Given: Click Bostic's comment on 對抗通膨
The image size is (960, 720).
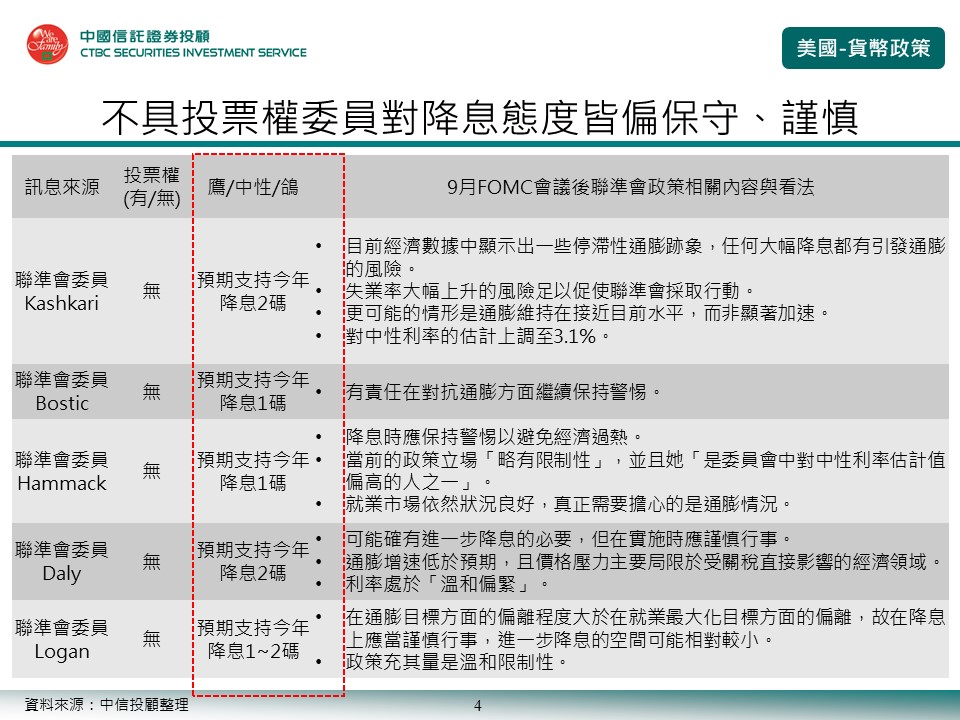Looking at the screenshot, I should point(503,392).
